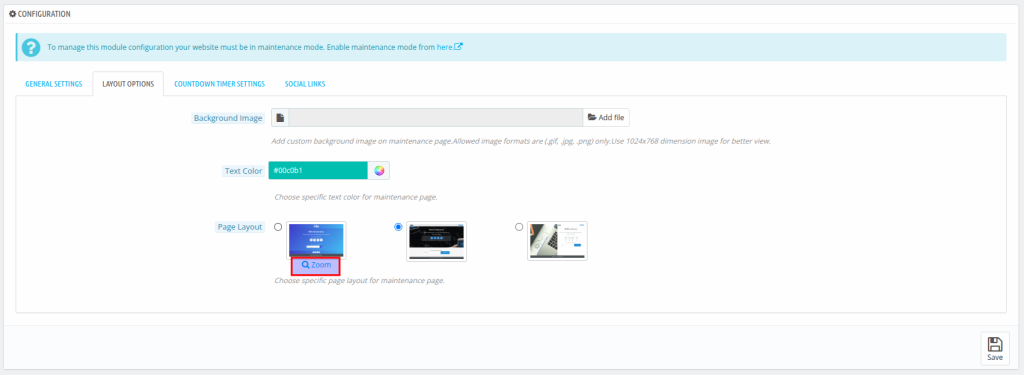Click the Background Image file path field
The height and width of the screenshot is (375, 1024).
pyautogui.click(x=436, y=118)
